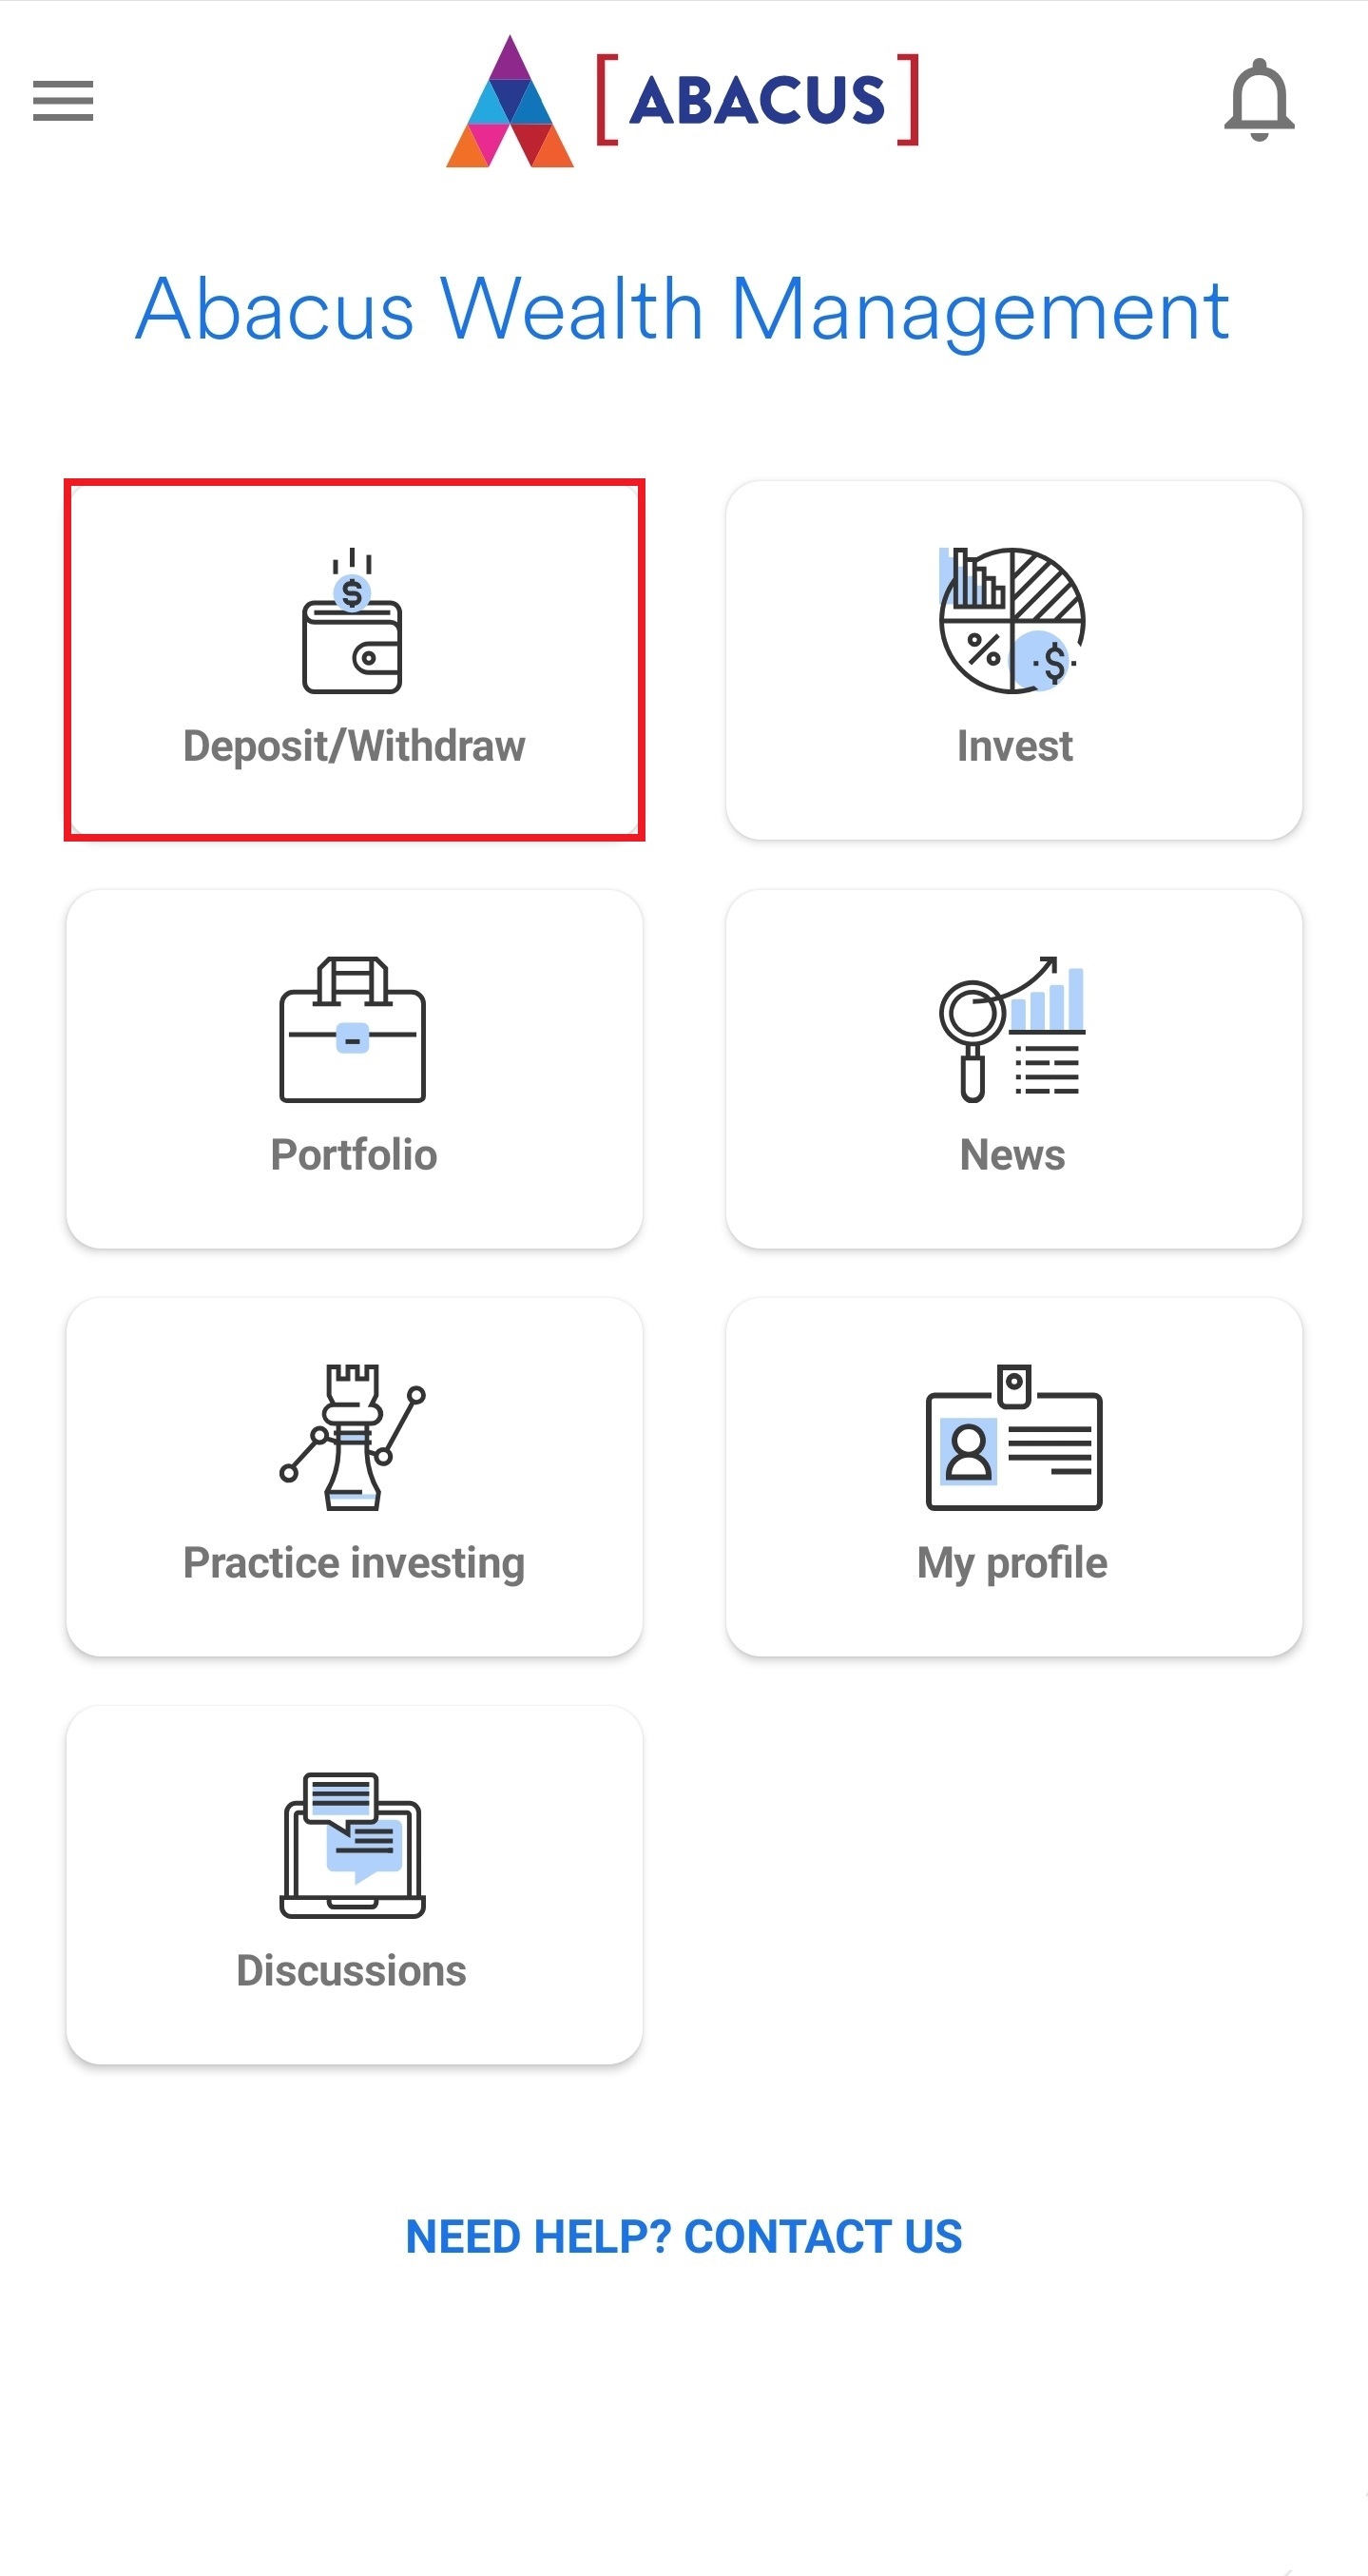
Task: Select the Portfolio text label
Action: coord(354,1155)
